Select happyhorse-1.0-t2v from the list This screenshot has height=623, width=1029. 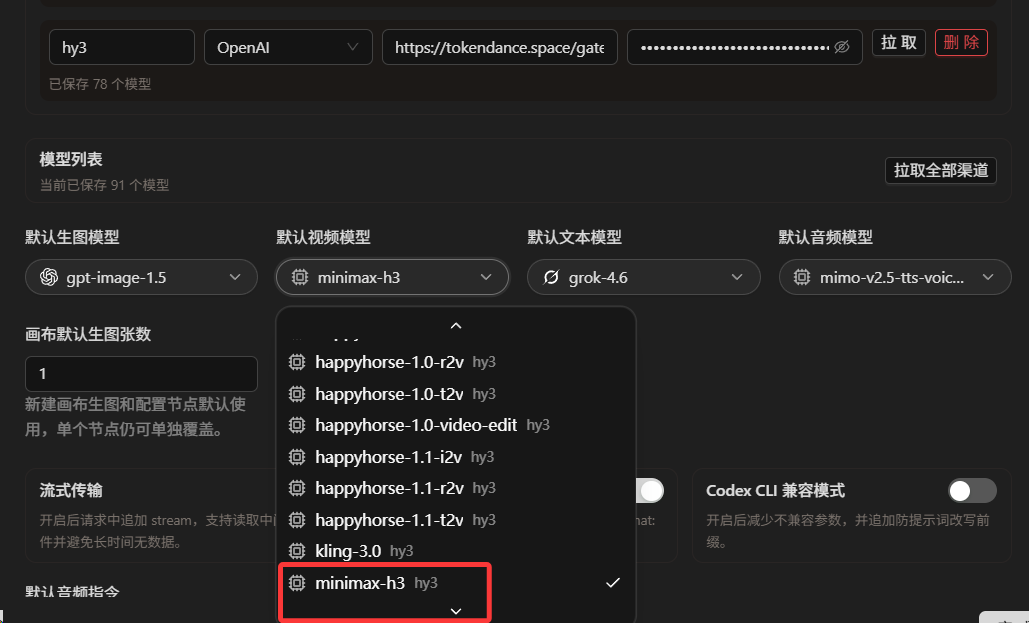pos(456,394)
